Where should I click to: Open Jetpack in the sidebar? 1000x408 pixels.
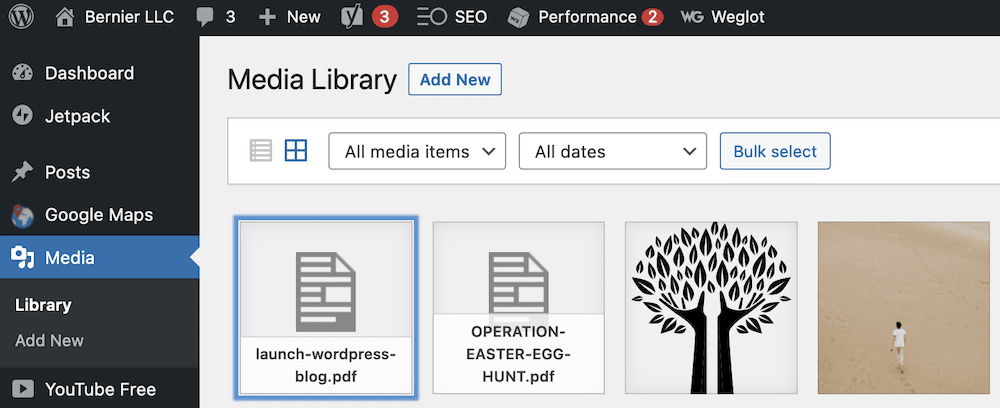point(77,116)
